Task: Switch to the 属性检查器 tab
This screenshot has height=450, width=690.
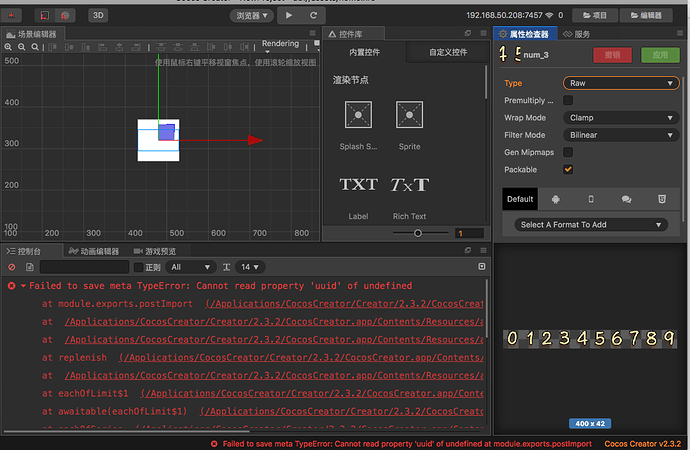Action: tap(525, 34)
